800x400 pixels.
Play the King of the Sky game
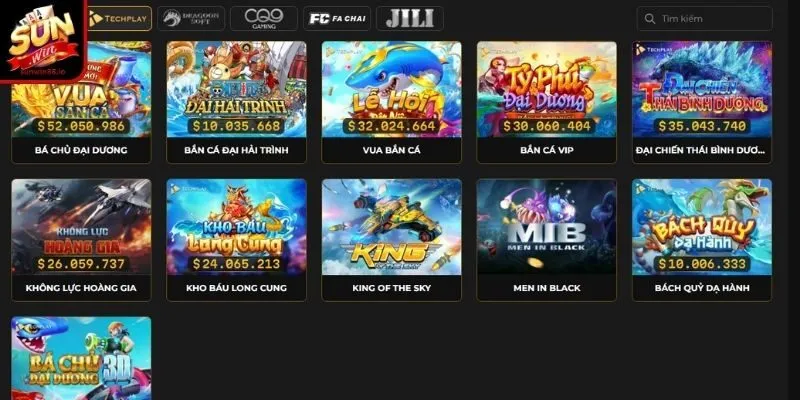(x=391, y=240)
